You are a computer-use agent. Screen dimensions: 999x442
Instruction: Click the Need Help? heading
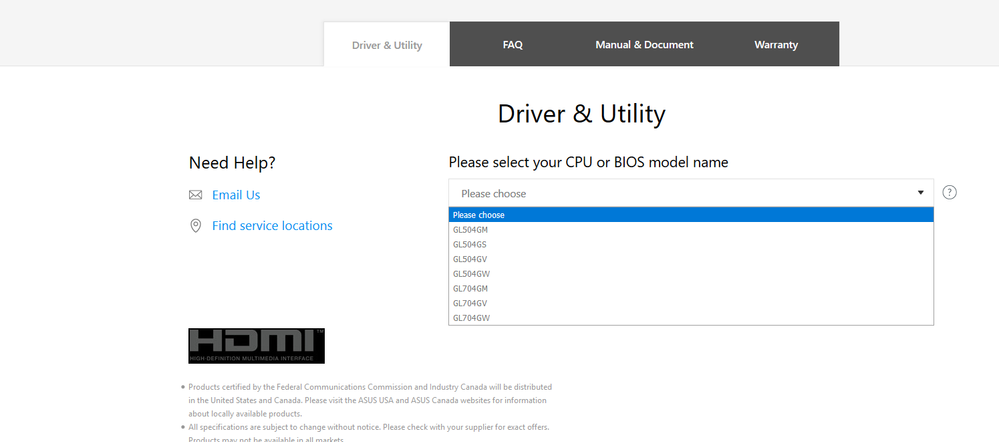pos(232,163)
